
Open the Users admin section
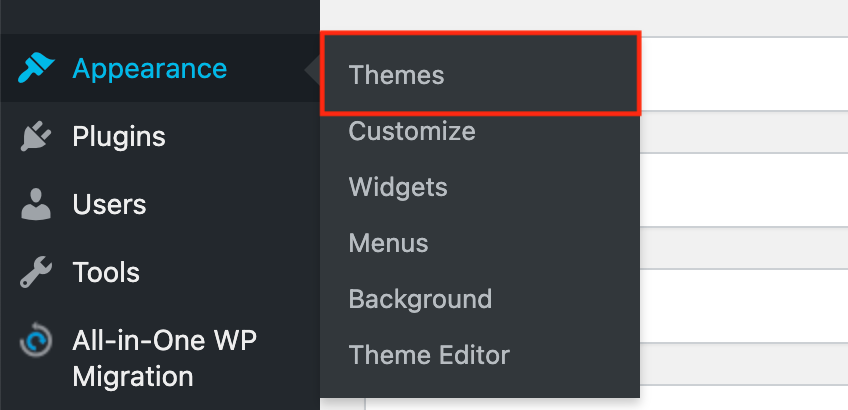point(109,205)
